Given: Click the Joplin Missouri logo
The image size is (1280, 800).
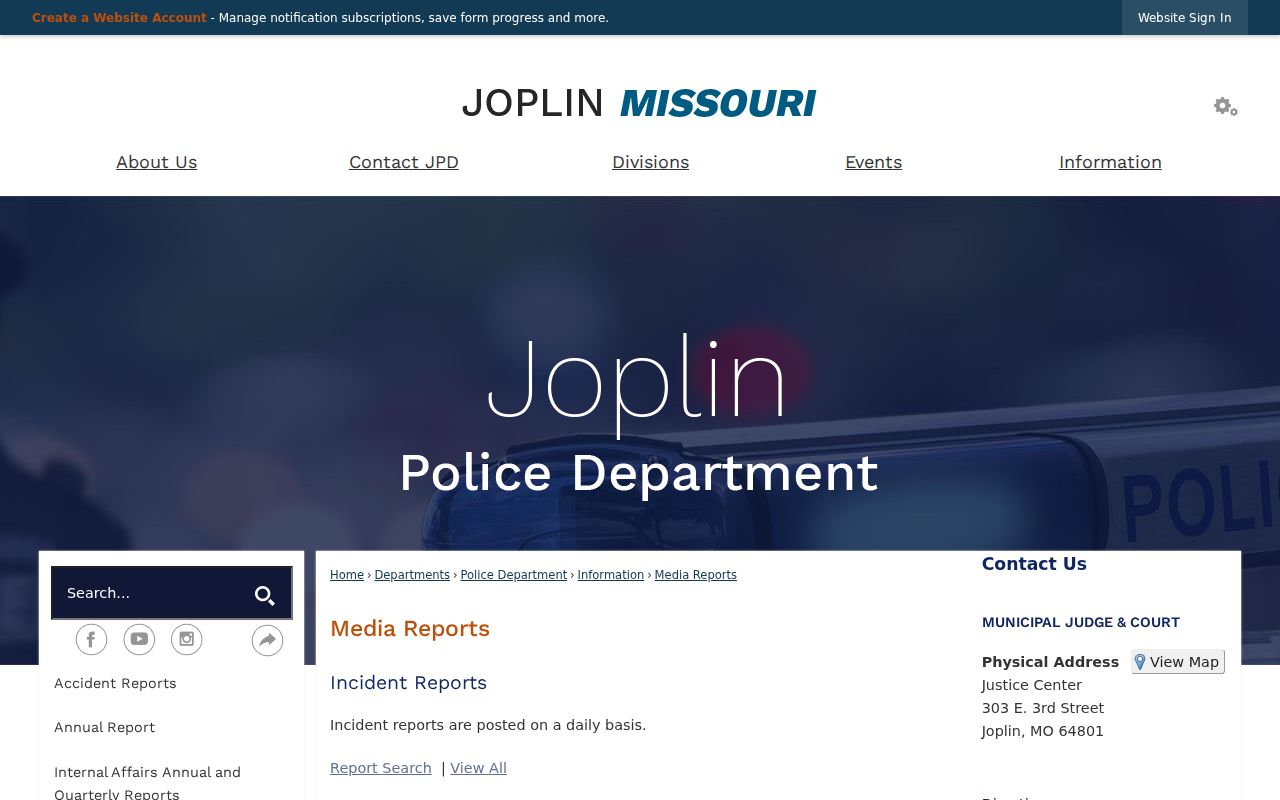Looking at the screenshot, I should click(639, 103).
